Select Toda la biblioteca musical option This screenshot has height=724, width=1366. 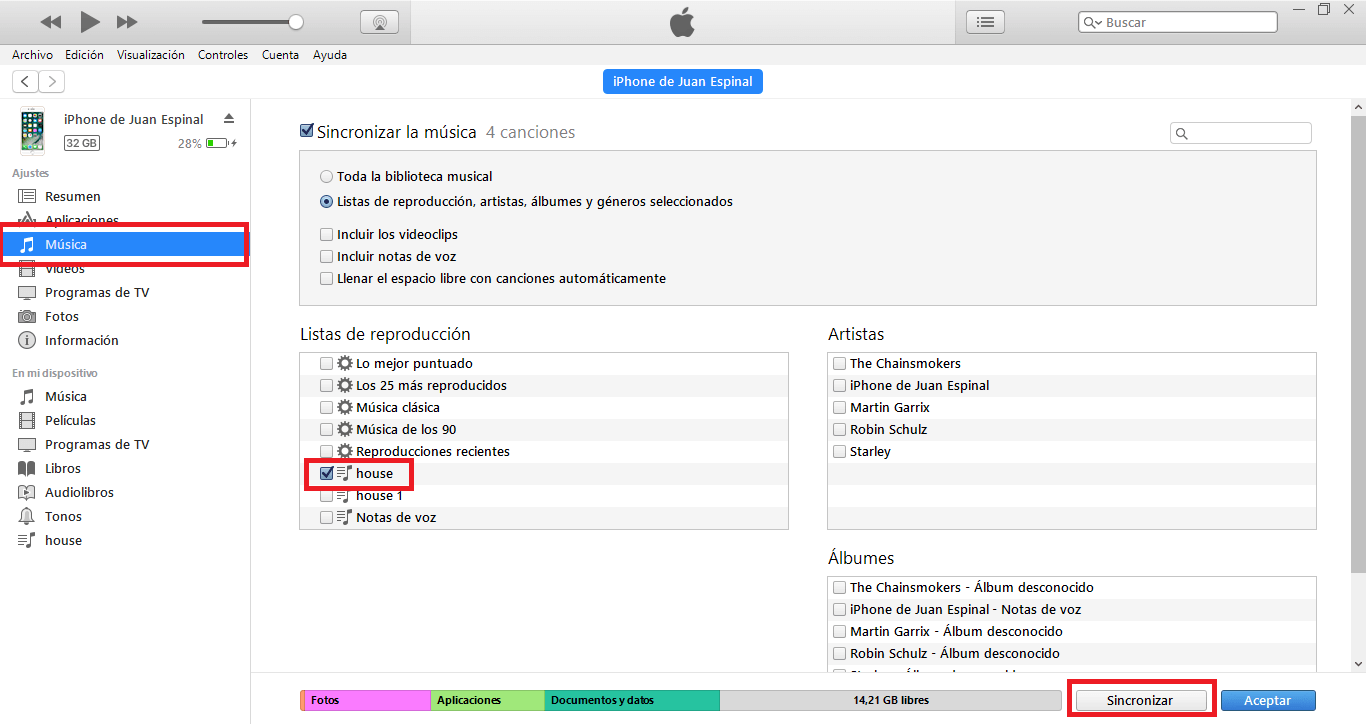[x=327, y=176]
